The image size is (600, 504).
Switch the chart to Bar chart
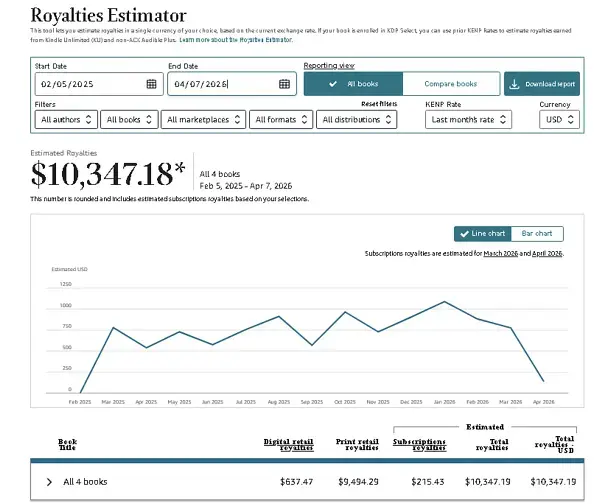coord(537,233)
